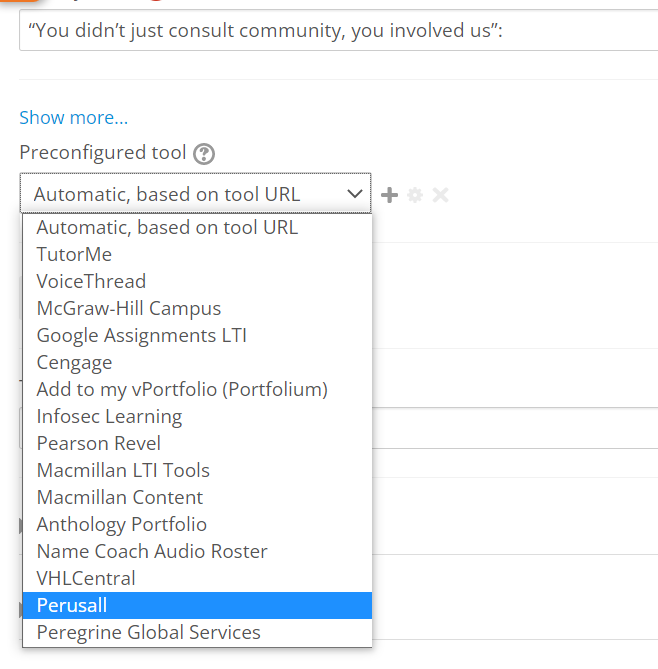The width and height of the screenshot is (658, 669).
Task: Select Macmillan LTI Tools
Action: (197, 470)
